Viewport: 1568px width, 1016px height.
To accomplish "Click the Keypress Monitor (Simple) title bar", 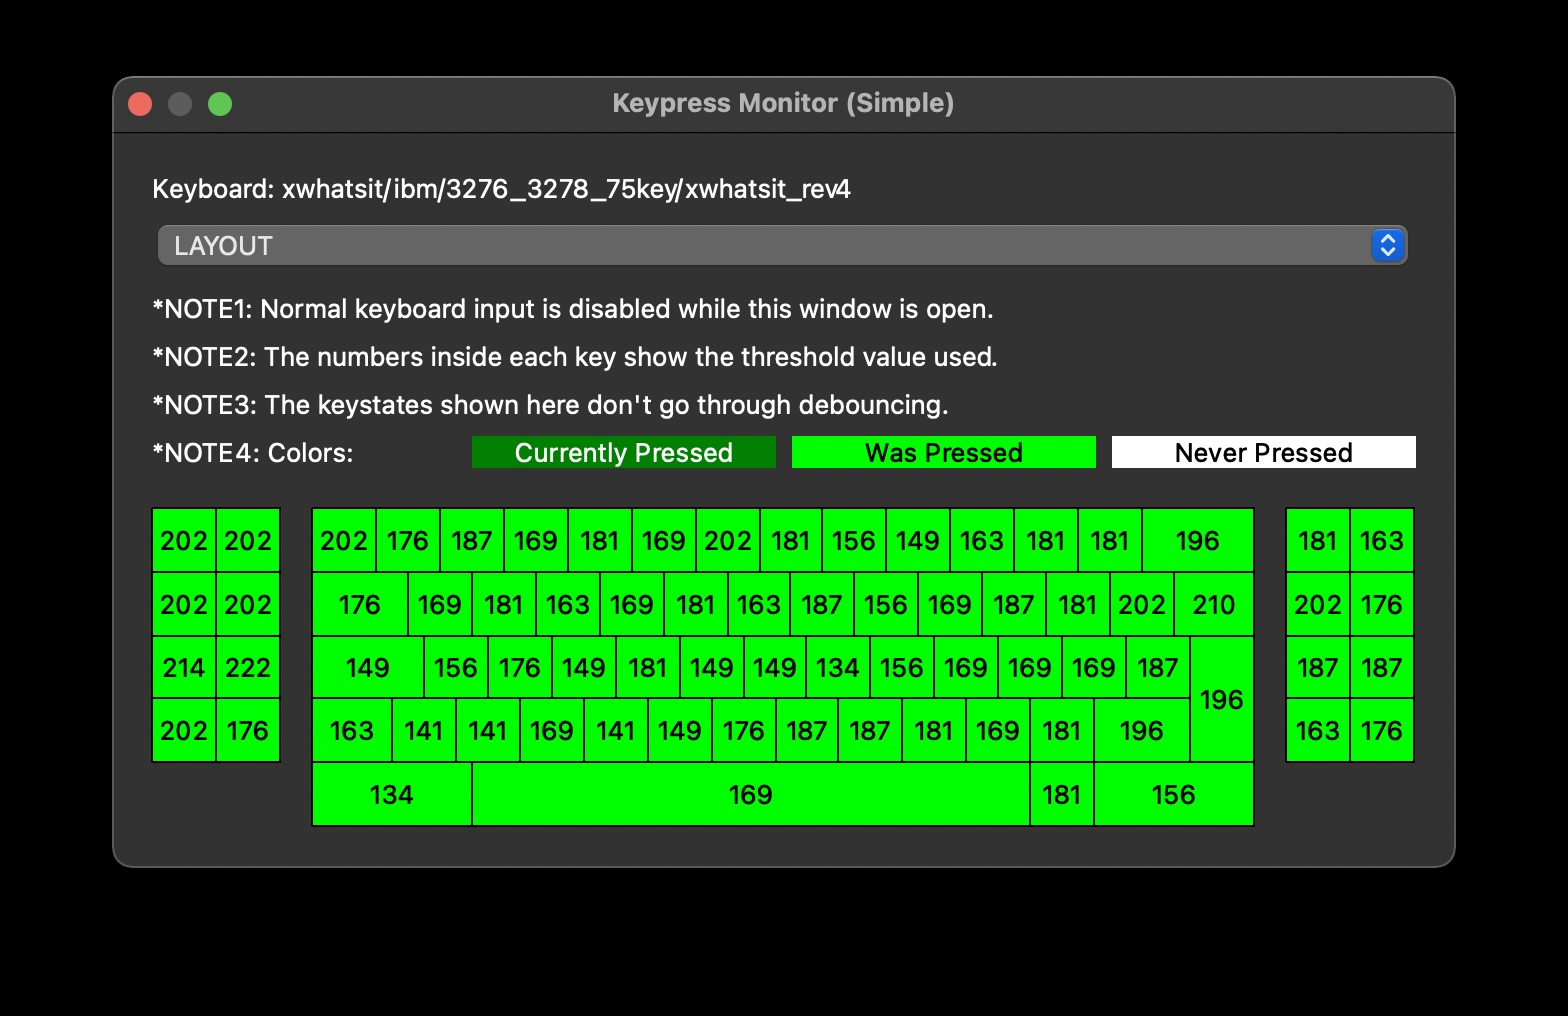I will coord(783,104).
